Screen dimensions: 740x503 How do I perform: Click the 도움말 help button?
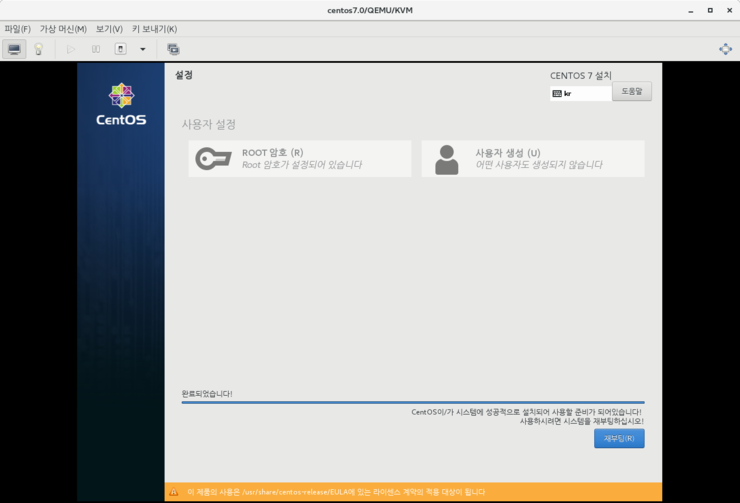[632, 91]
